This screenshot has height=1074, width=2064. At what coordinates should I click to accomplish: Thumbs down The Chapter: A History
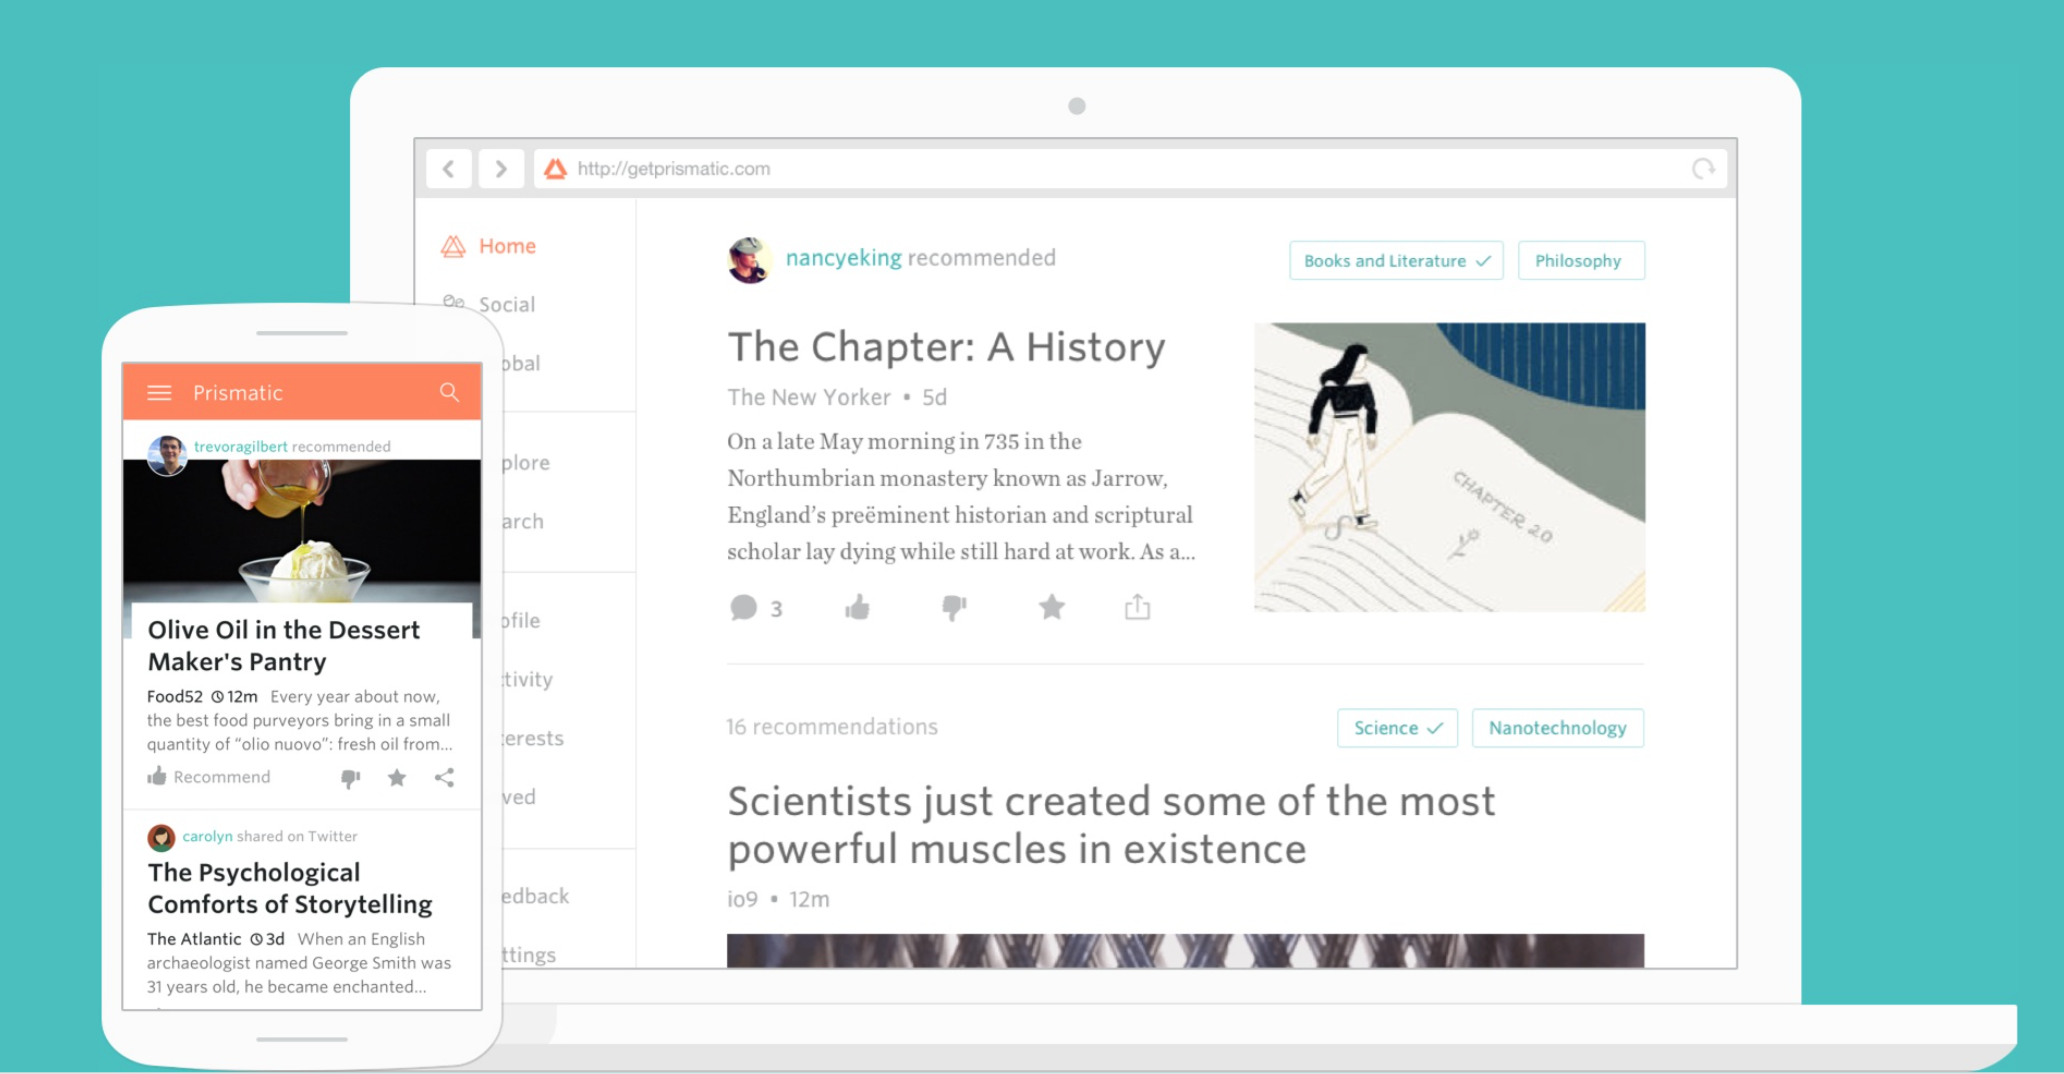[954, 608]
